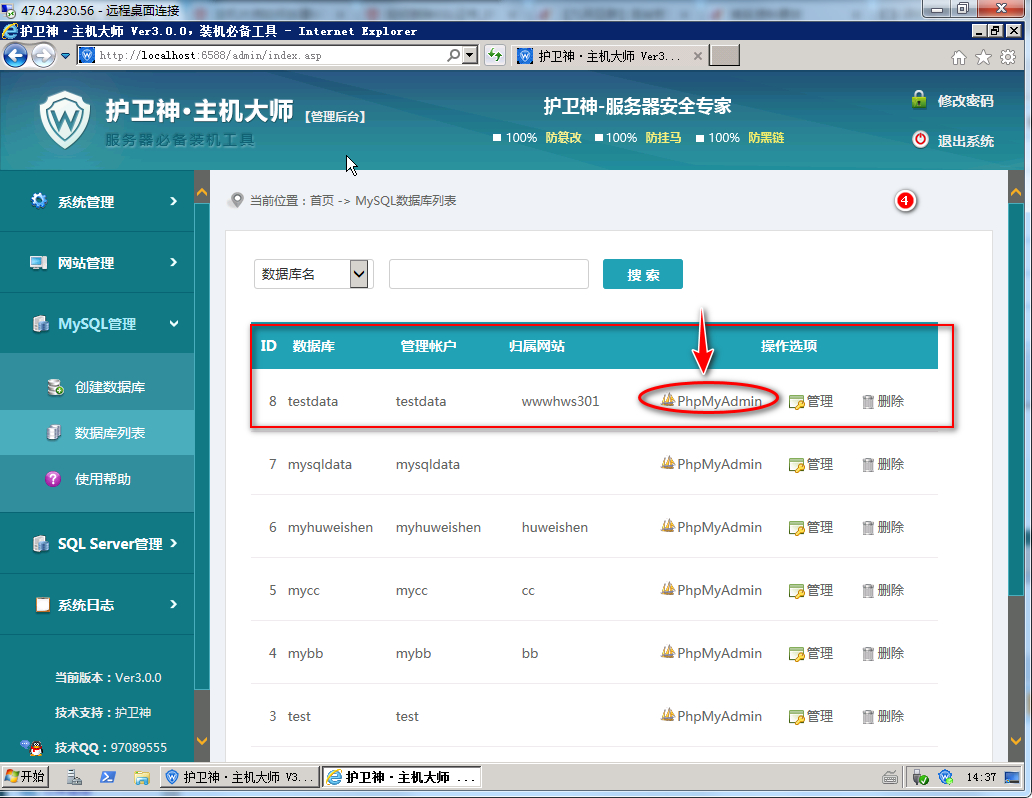Click the teal search button
The width and height of the screenshot is (1032, 798).
coord(642,275)
